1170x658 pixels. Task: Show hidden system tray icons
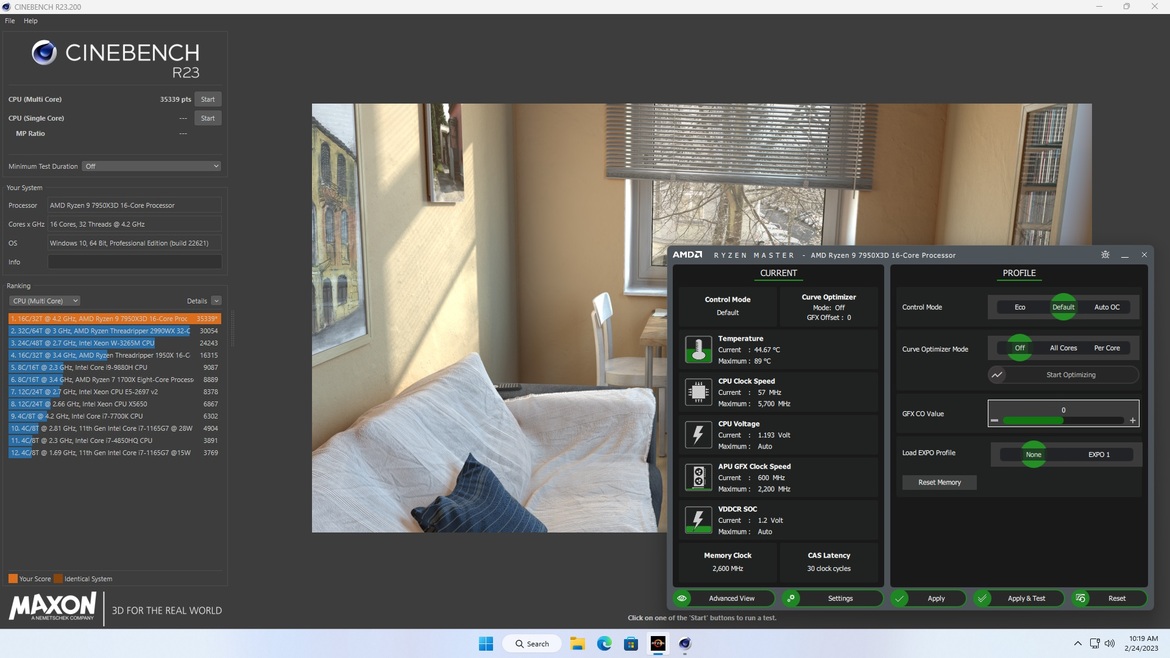[1077, 644]
